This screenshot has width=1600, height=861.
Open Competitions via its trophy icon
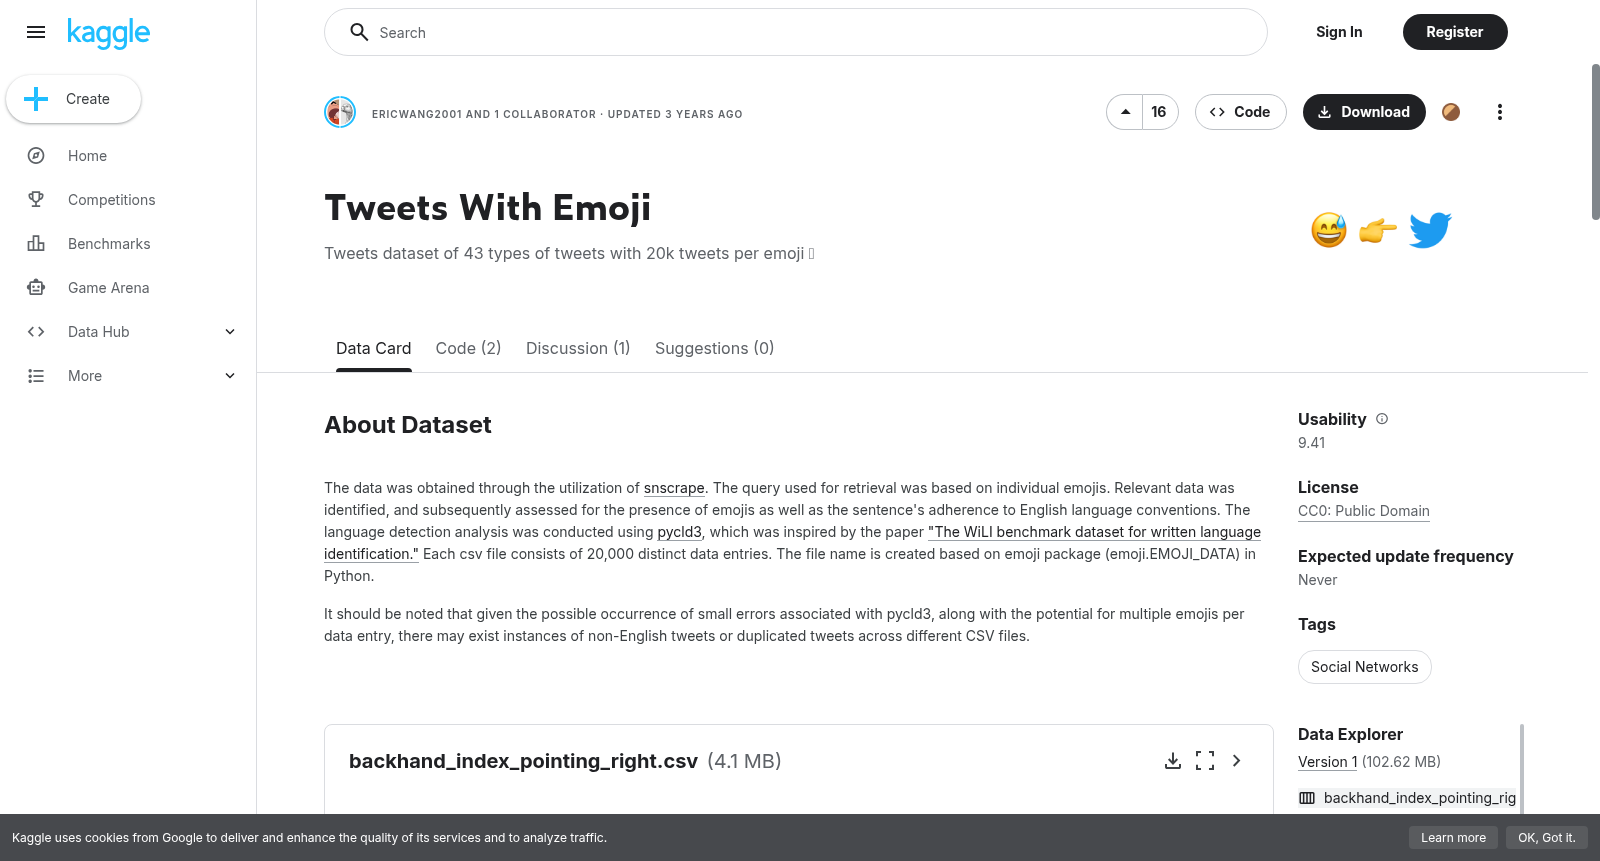(x=36, y=200)
